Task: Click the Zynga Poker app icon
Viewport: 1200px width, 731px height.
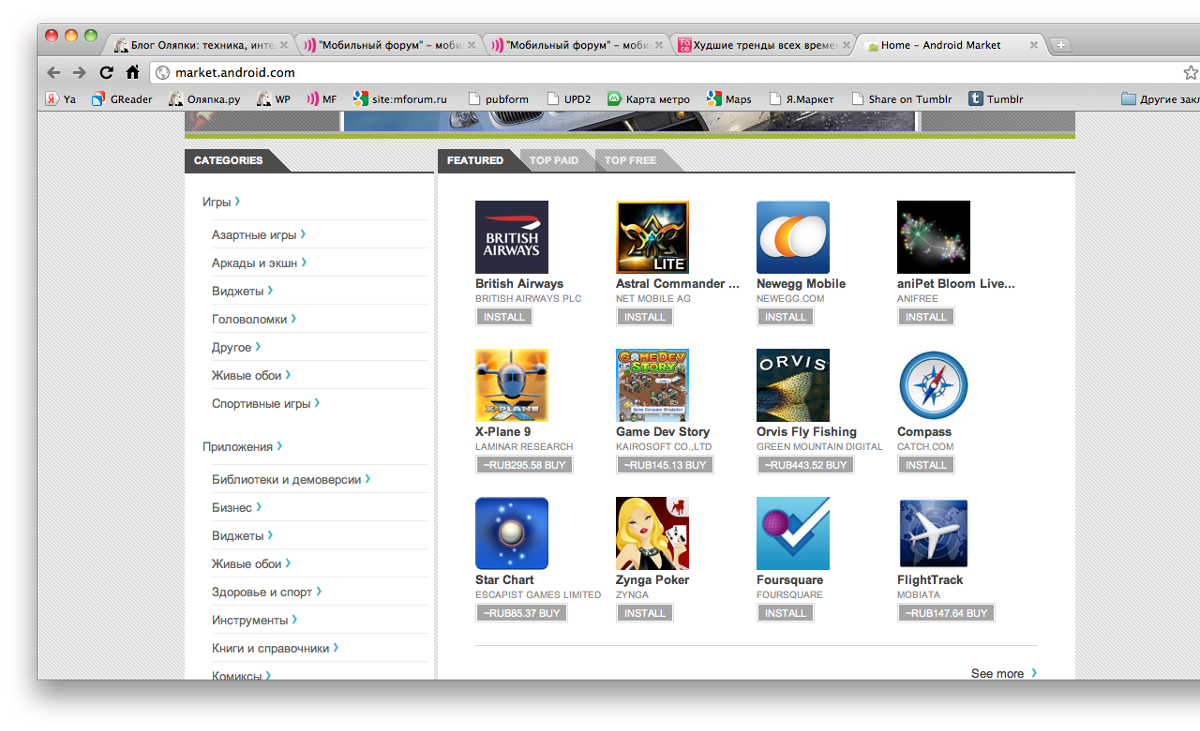Action: pyautogui.click(x=652, y=533)
